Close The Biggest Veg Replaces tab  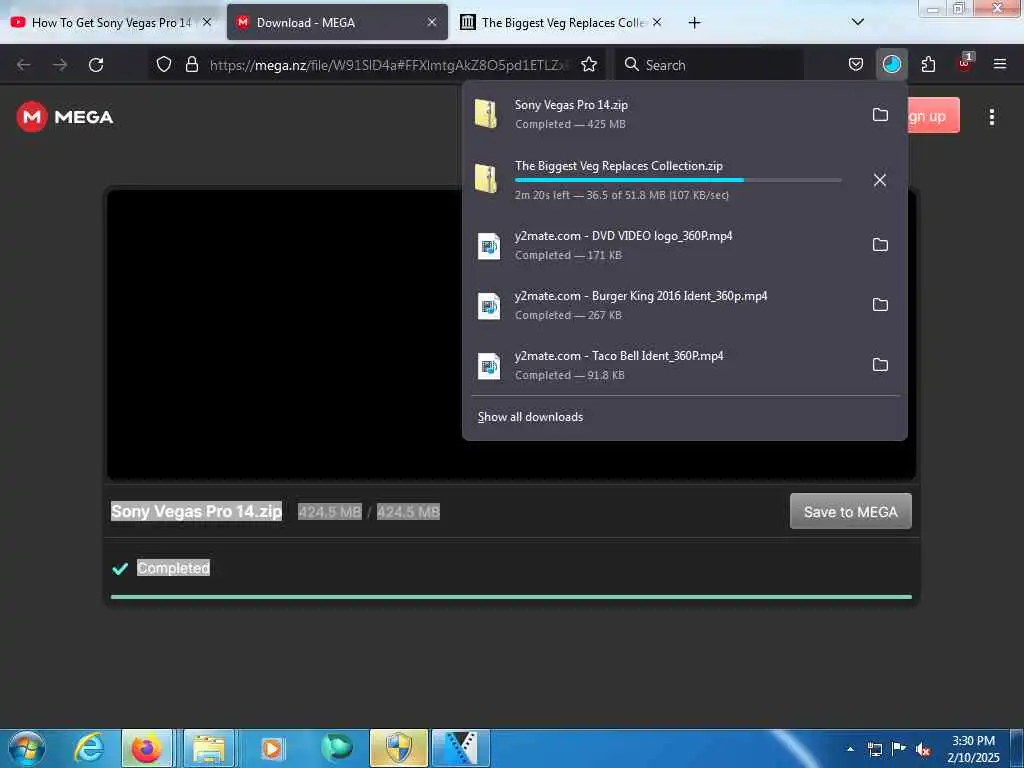coord(657,22)
